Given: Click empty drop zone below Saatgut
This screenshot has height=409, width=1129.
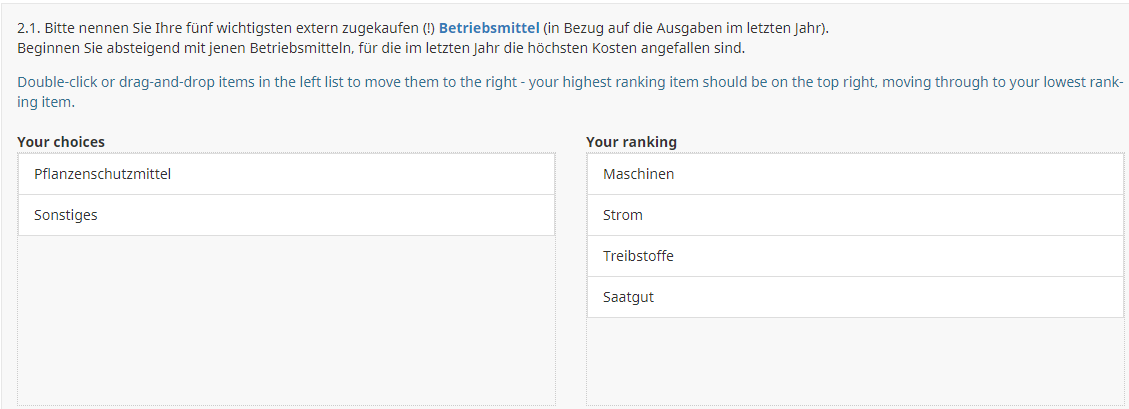Looking at the screenshot, I should tap(855, 360).
